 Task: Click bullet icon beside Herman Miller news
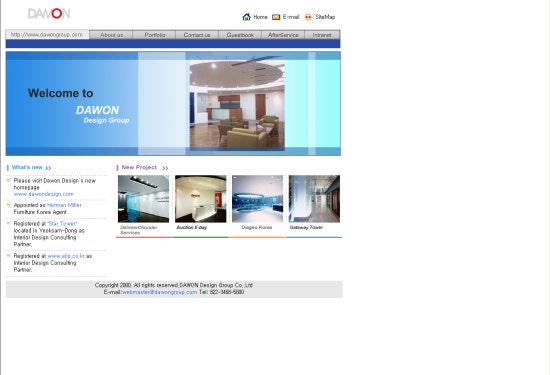point(8,205)
